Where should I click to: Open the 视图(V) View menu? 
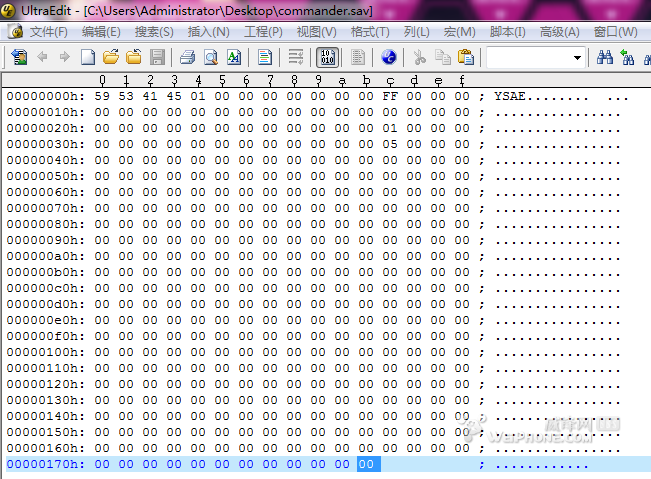click(x=316, y=32)
